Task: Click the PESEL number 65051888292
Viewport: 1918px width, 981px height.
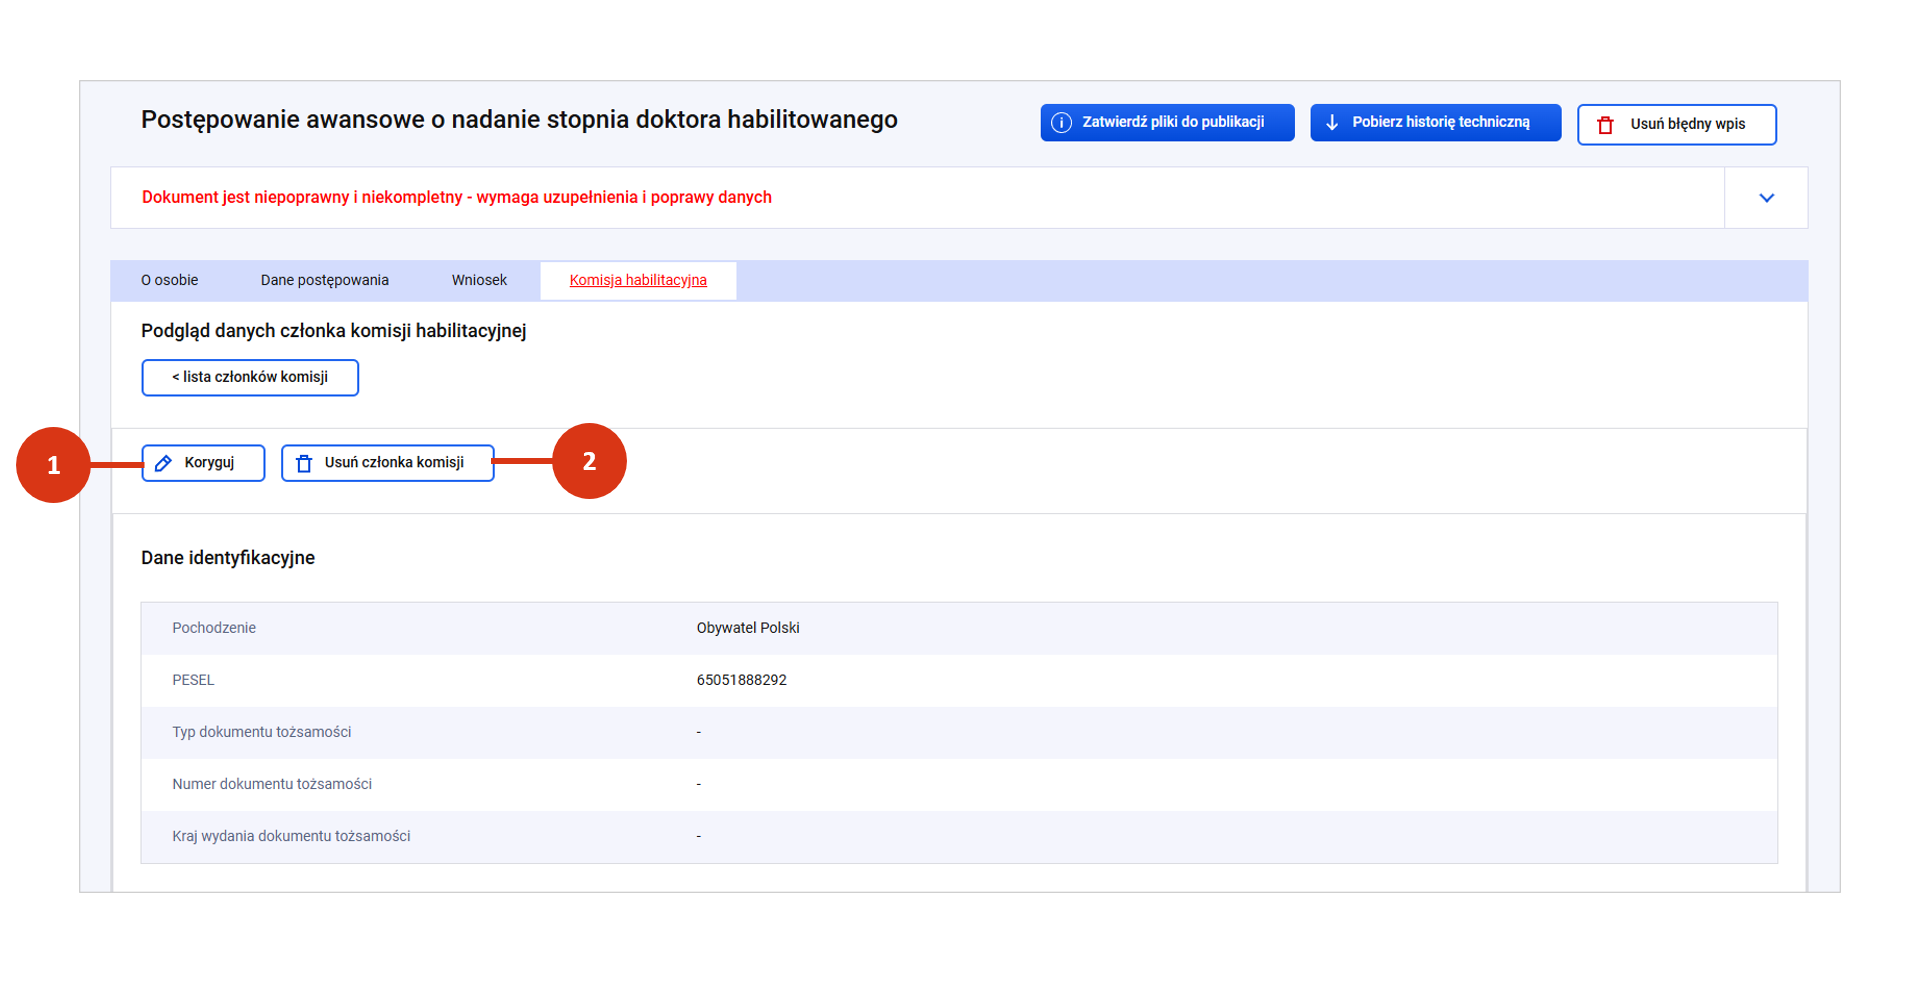Action: point(741,680)
